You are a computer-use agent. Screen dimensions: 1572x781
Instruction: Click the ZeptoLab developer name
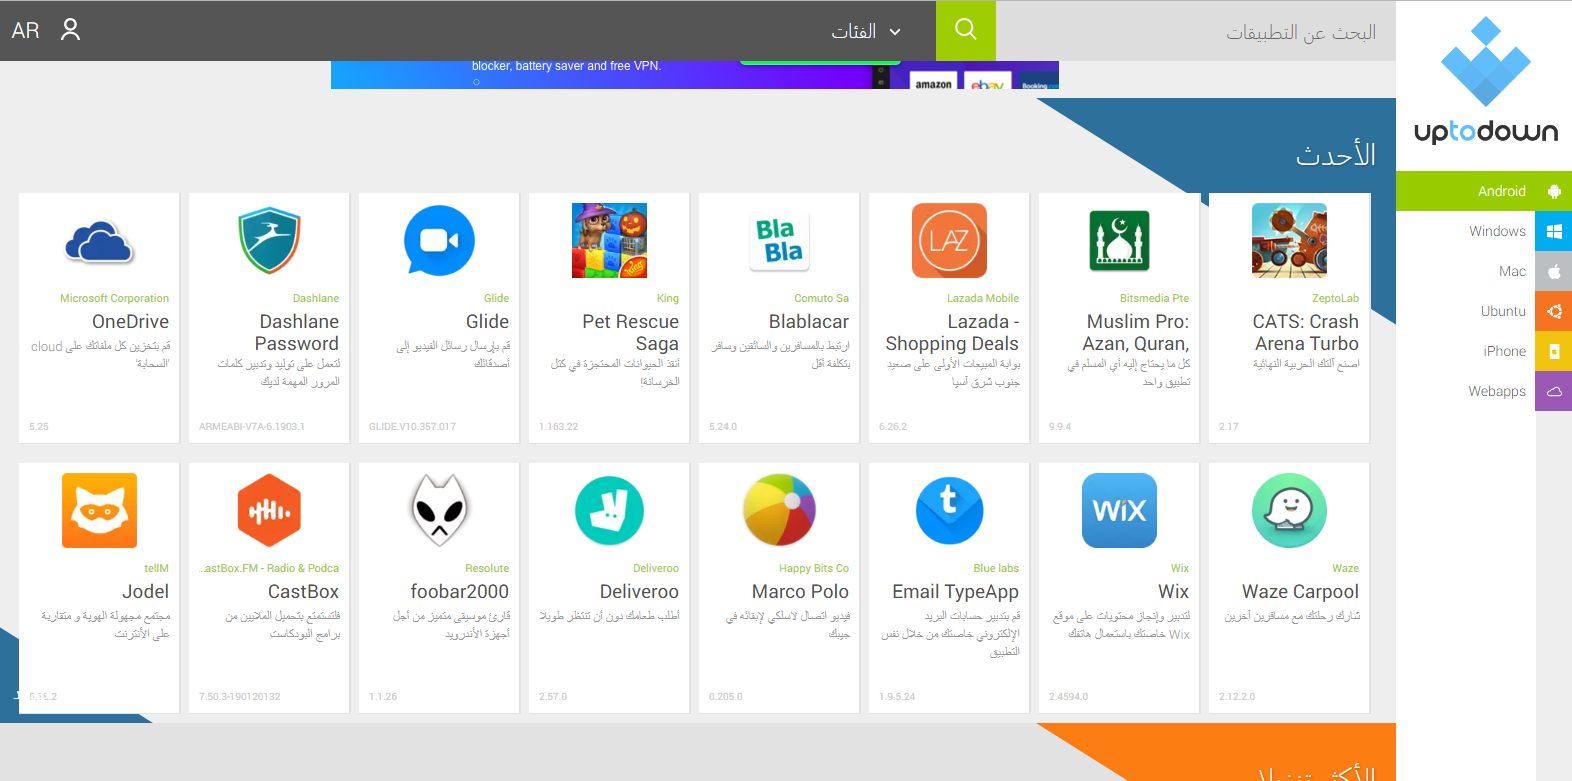click(1335, 298)
